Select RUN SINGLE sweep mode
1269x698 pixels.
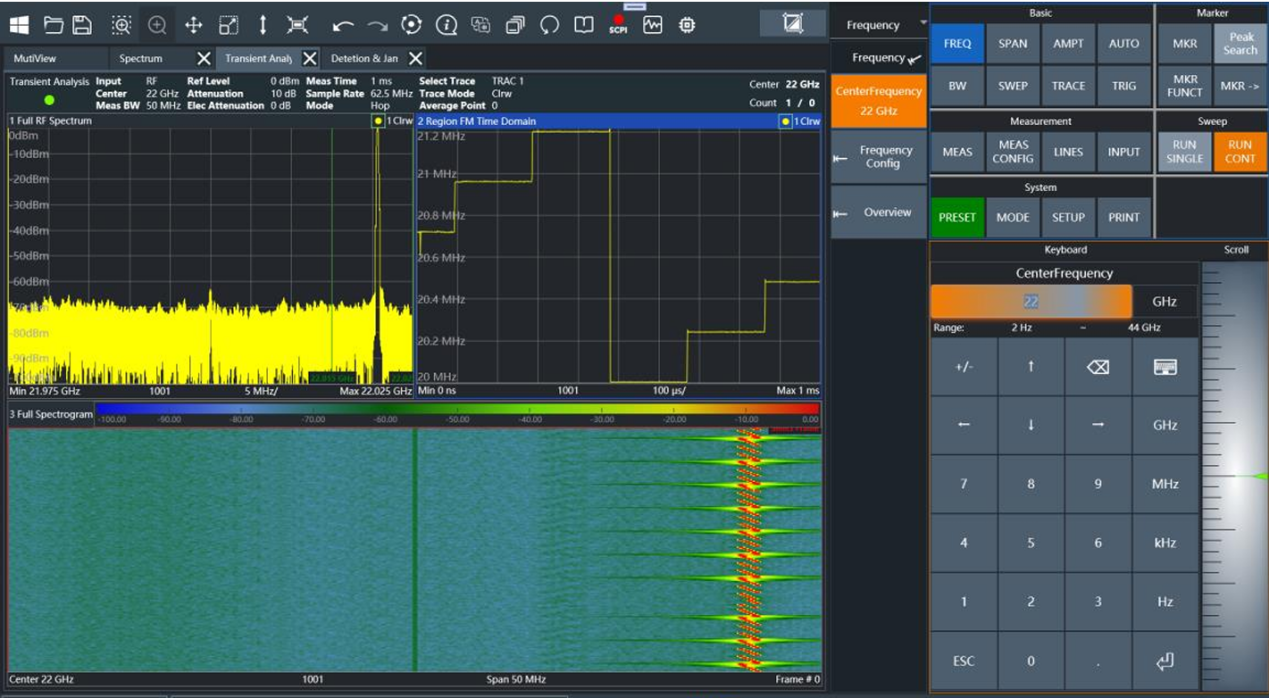coord(1185,152)
